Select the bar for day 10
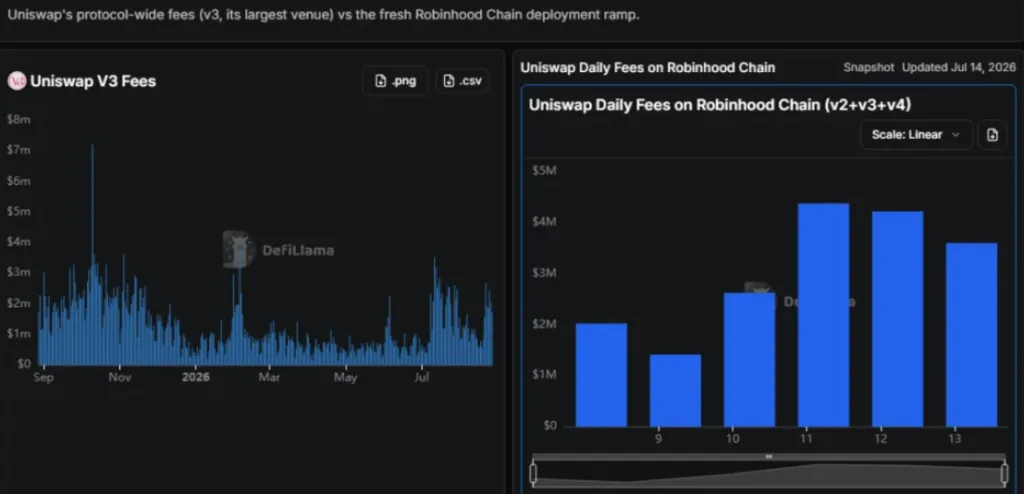This screenshot has width=1024, height=494. click(x=749, y=359)
